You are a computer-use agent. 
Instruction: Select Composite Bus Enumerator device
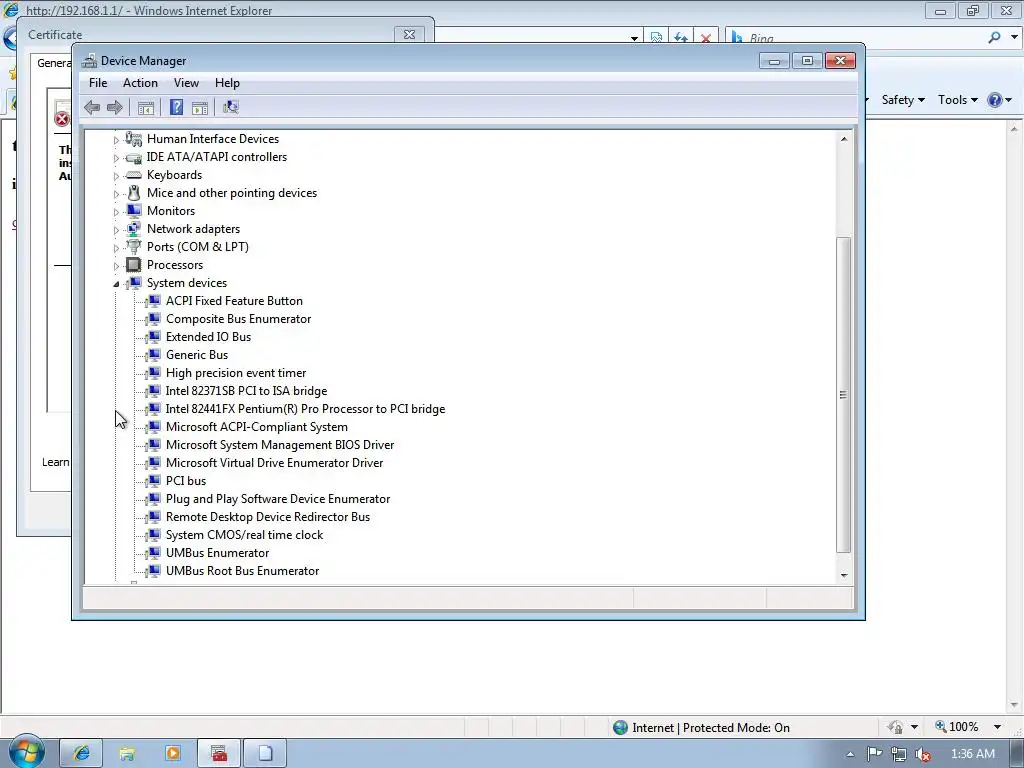(238, 319)
